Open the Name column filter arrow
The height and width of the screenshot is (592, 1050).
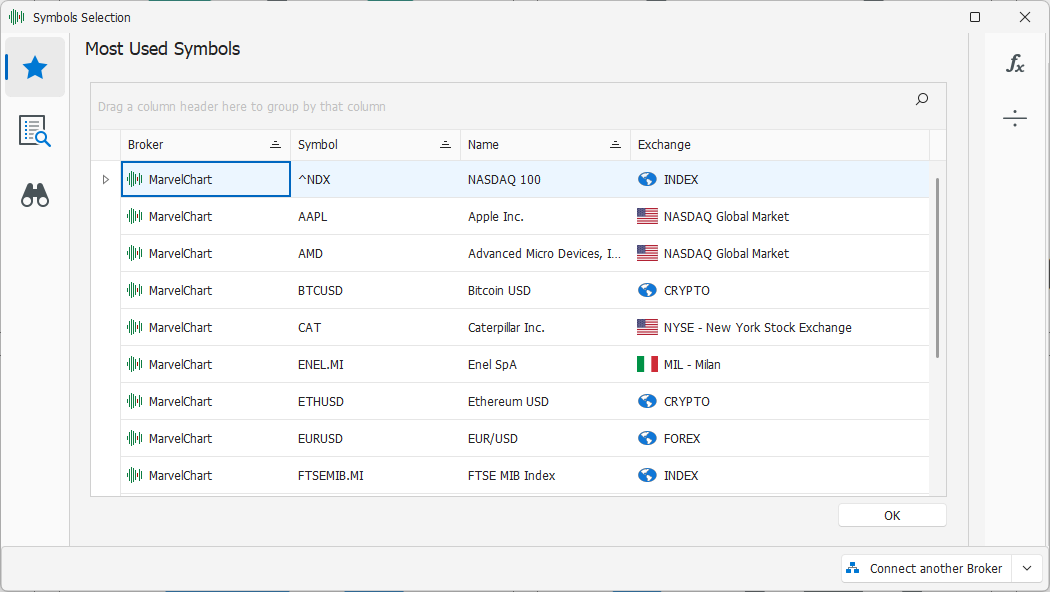[615, 145]
